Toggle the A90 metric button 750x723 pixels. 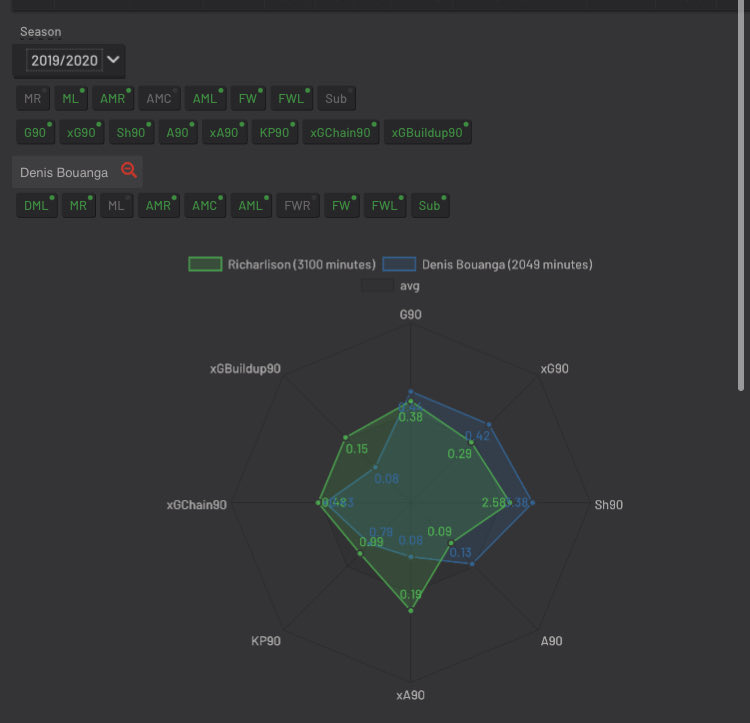coord(178,132)
